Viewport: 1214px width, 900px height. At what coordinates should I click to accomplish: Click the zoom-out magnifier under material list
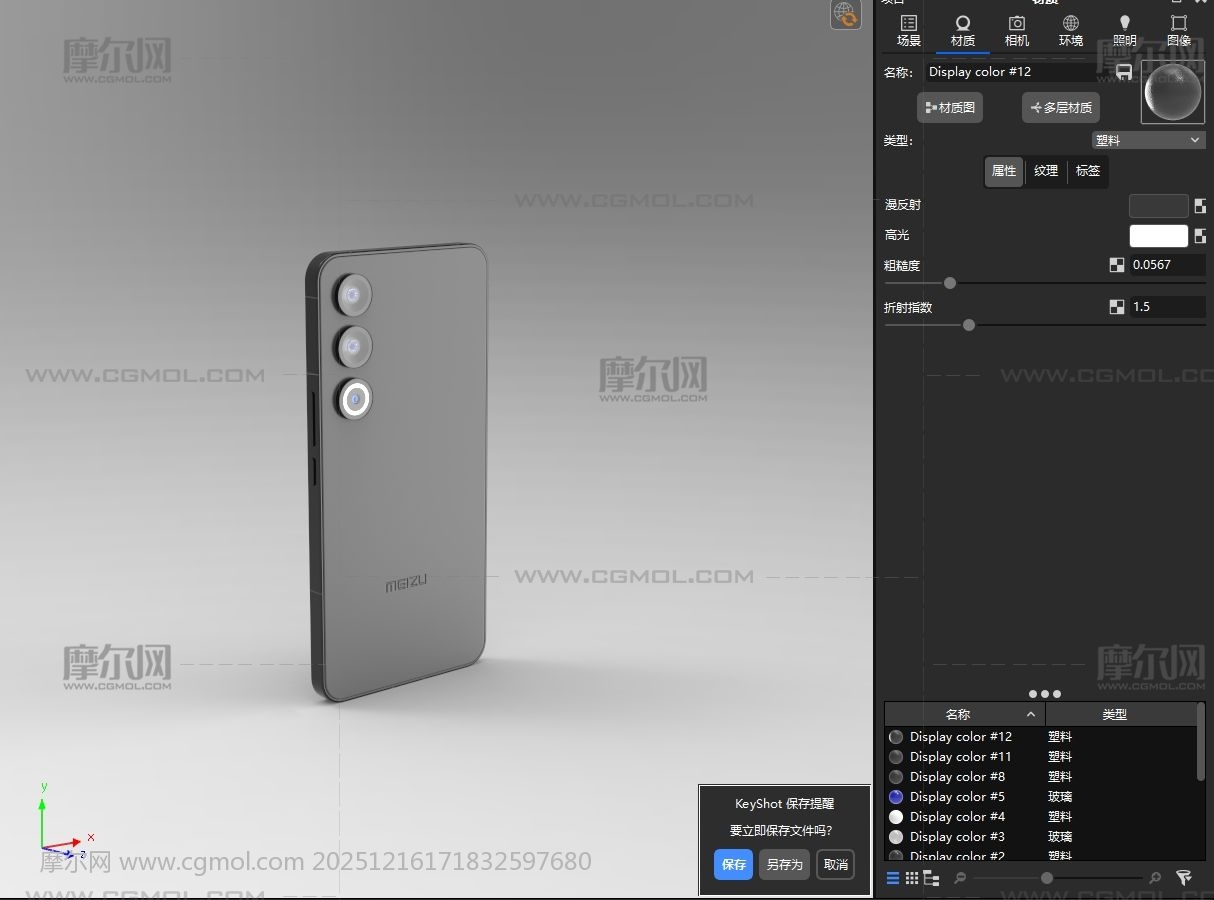click(960, 878)
